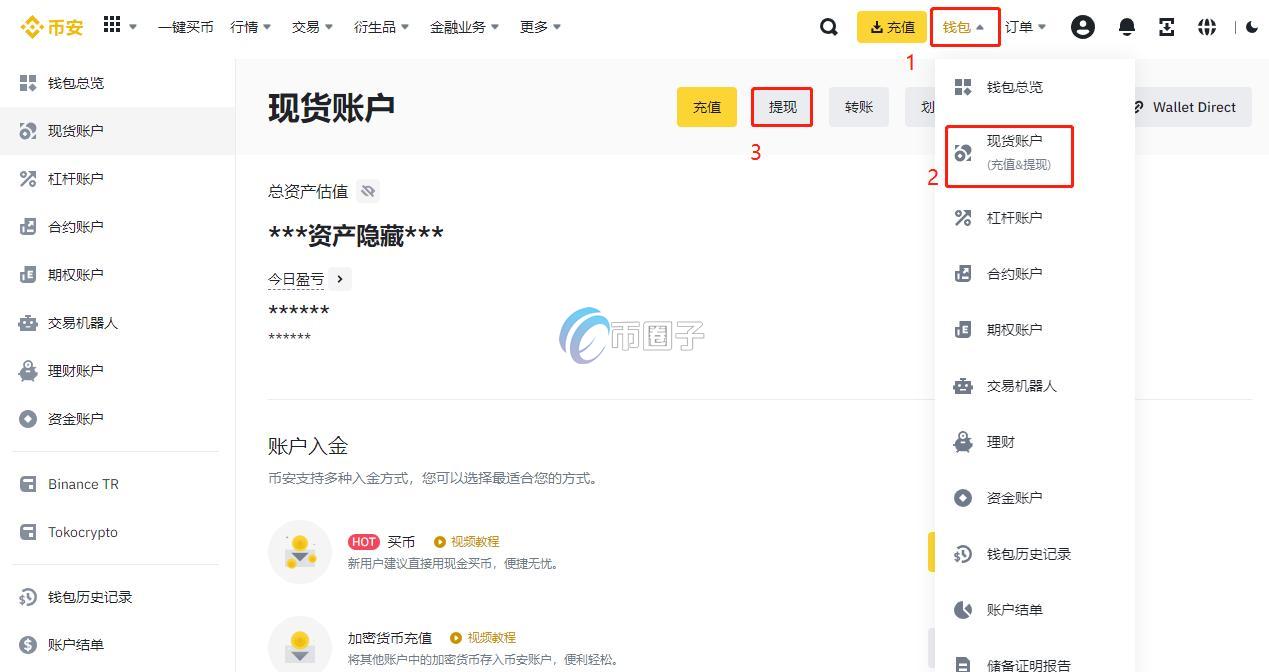The image size is (1269, 672).
Task: Select the 现货账户 icon in the left sidebar
Action: pyautogui.click(x=27, y=130)
